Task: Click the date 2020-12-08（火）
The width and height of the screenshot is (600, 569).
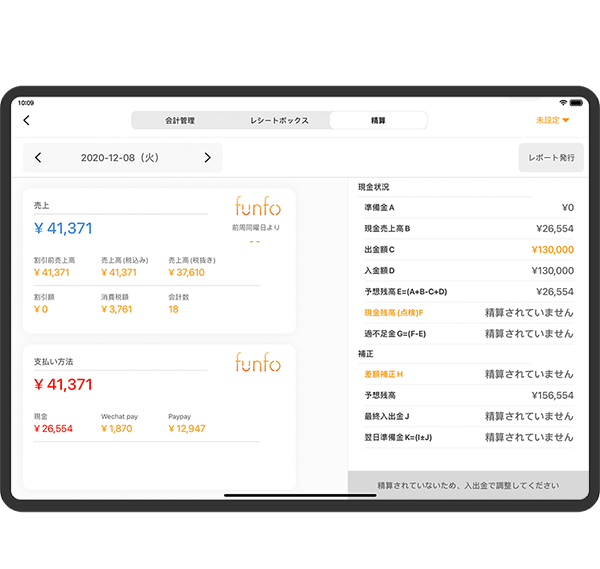Action: tap(120, 158)
